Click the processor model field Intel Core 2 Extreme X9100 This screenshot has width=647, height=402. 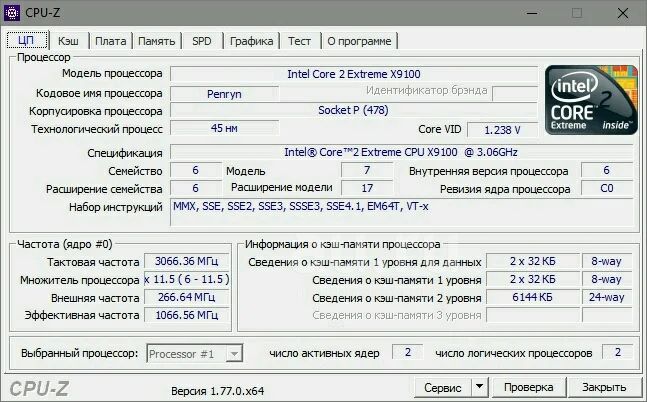[x=354, y=74]
